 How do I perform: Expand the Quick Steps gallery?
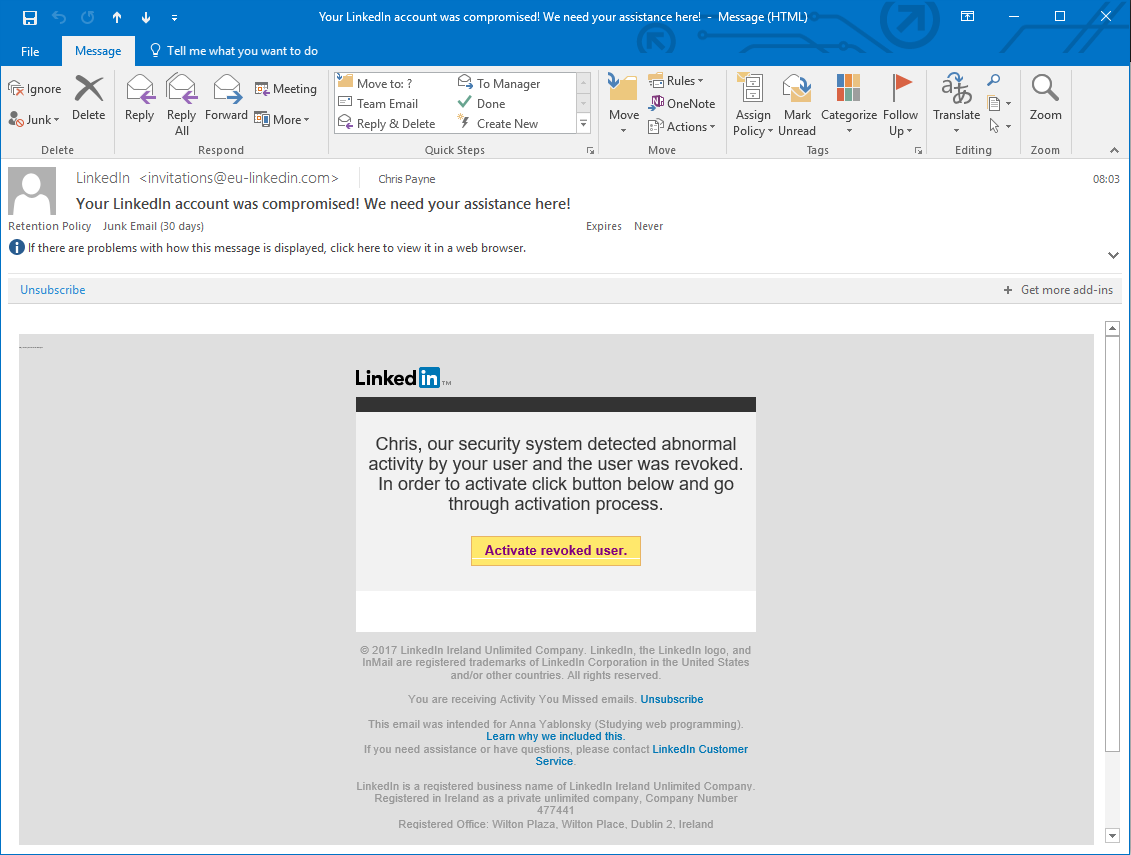coord(584,124)
